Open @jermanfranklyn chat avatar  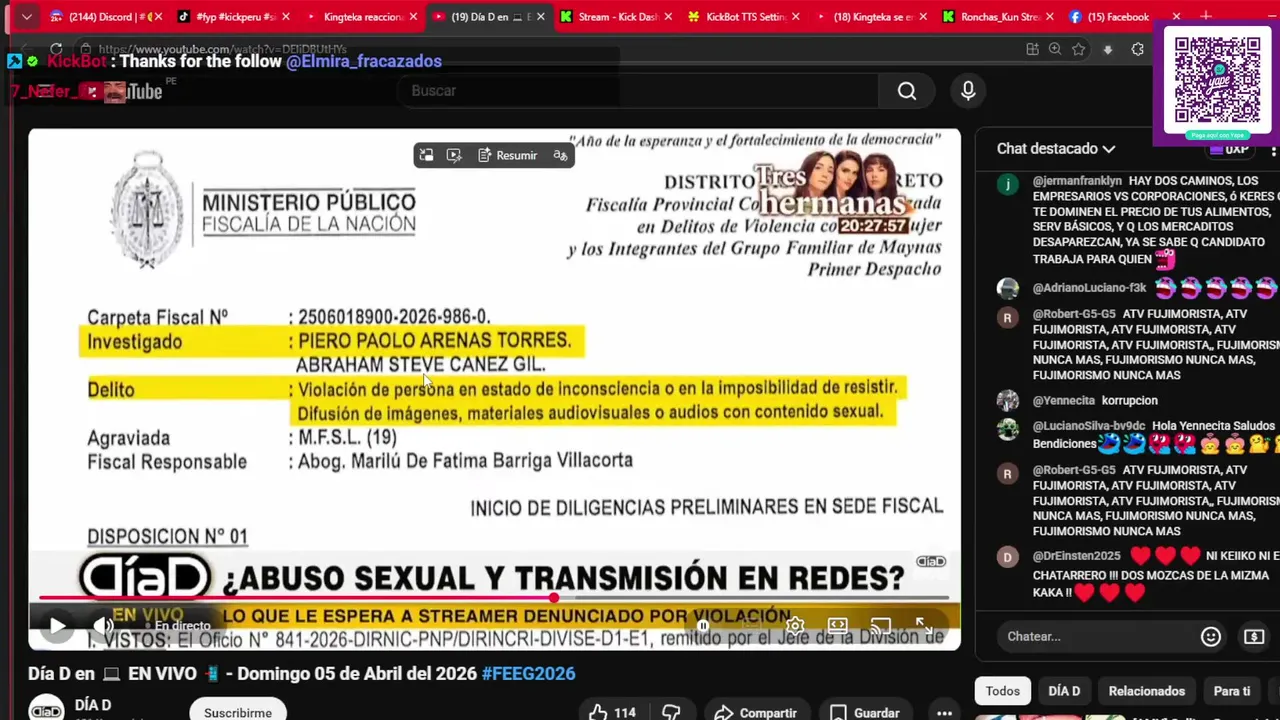1008,184
